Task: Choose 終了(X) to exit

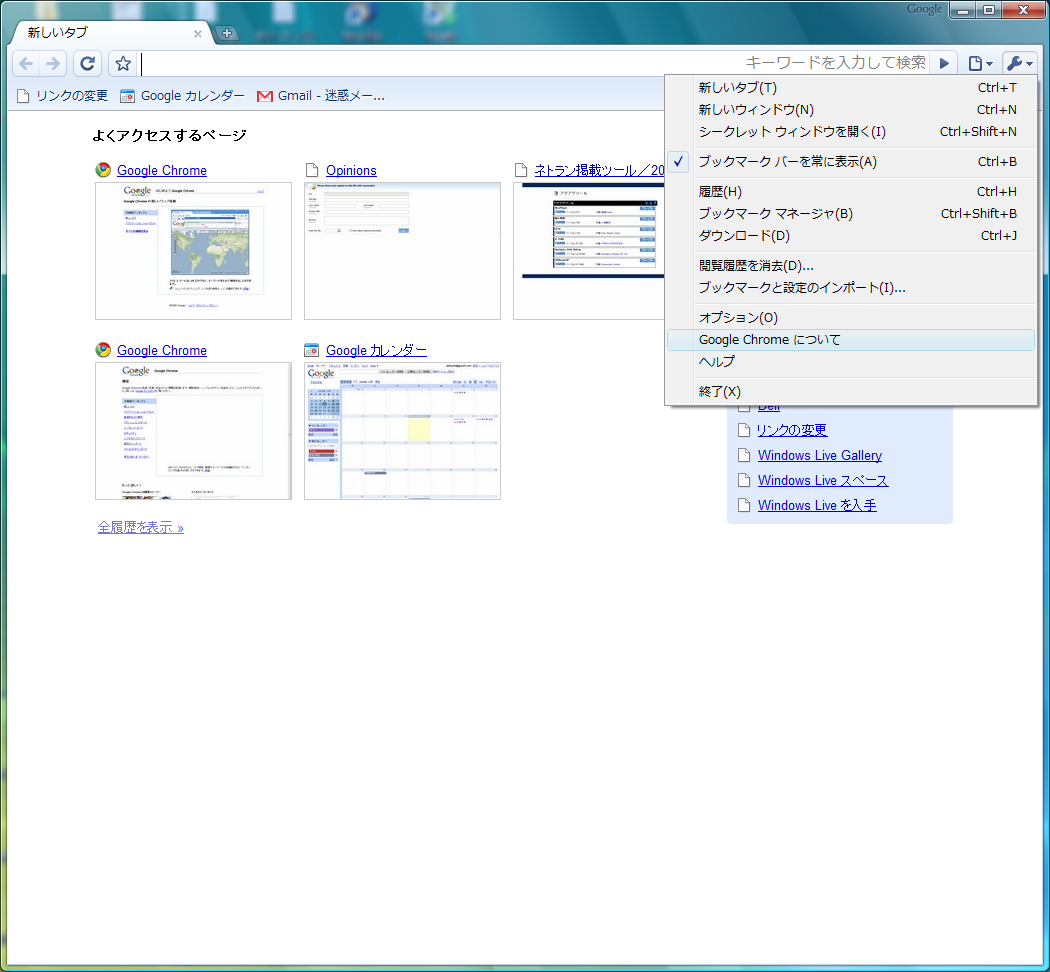Action: 850,392
